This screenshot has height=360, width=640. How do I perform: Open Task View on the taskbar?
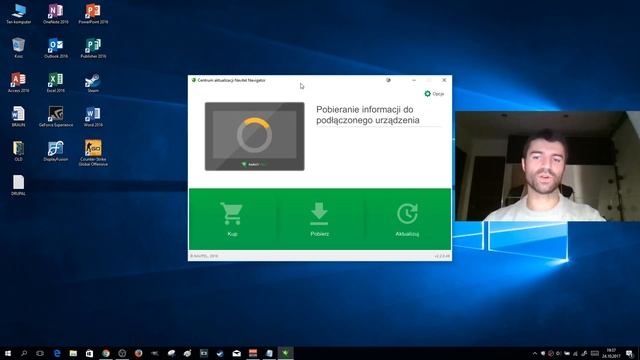[x=40, y=353]
